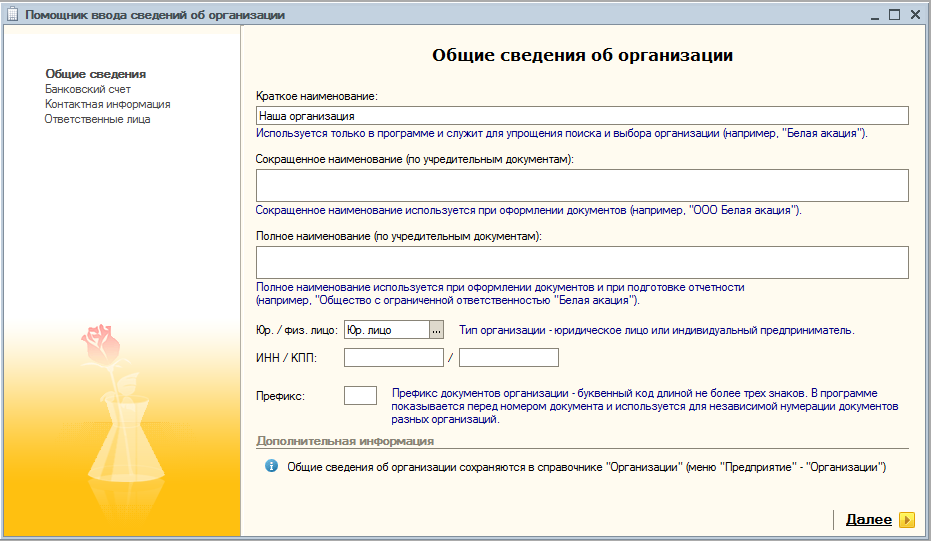Go to the Банковский счет step
Viewport: 931px width, 541px height.
(x=88, y=89)
